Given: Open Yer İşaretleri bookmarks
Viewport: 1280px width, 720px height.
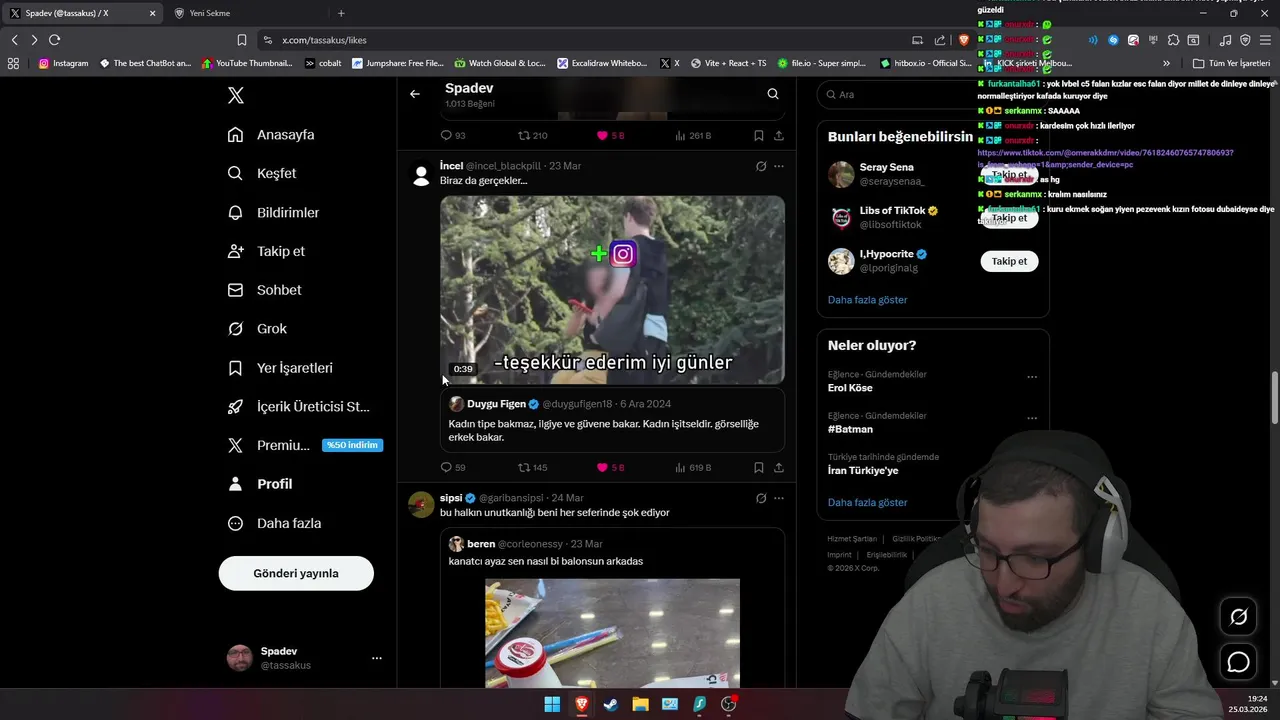Looking at the screenshot, I should click(x=280, y=368).
